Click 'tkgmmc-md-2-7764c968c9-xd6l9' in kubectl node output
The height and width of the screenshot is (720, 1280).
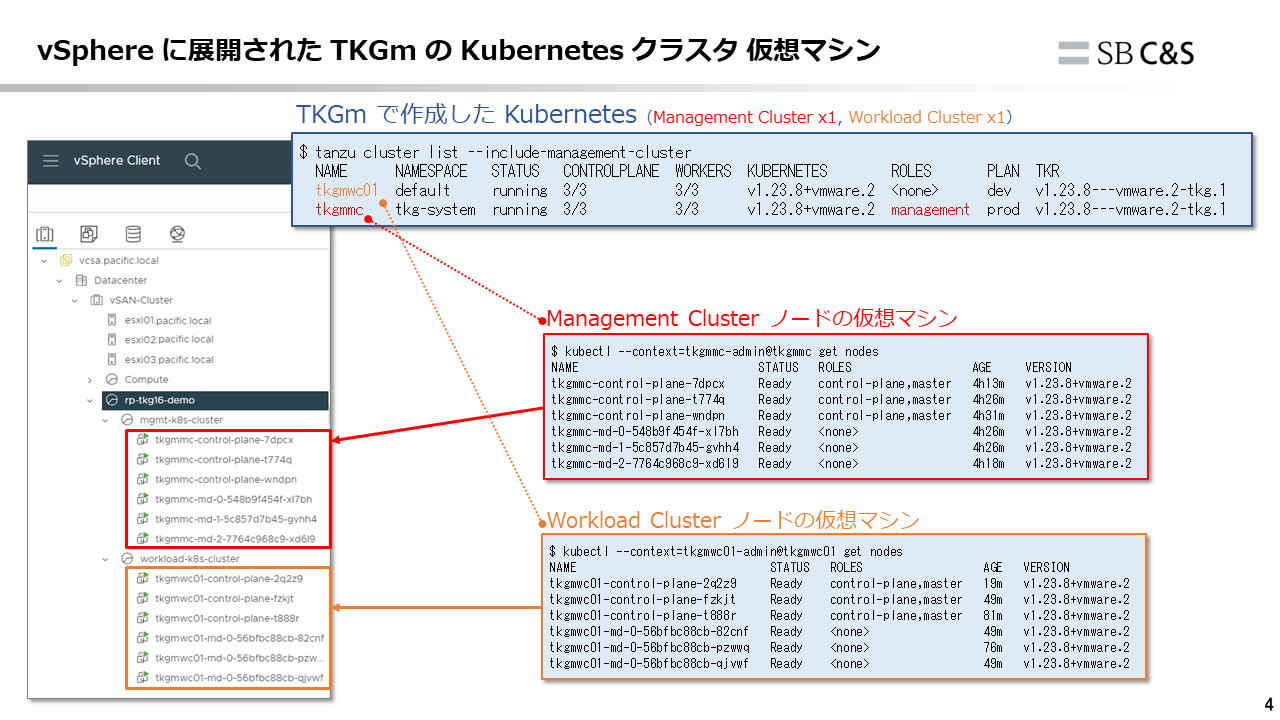645,463
